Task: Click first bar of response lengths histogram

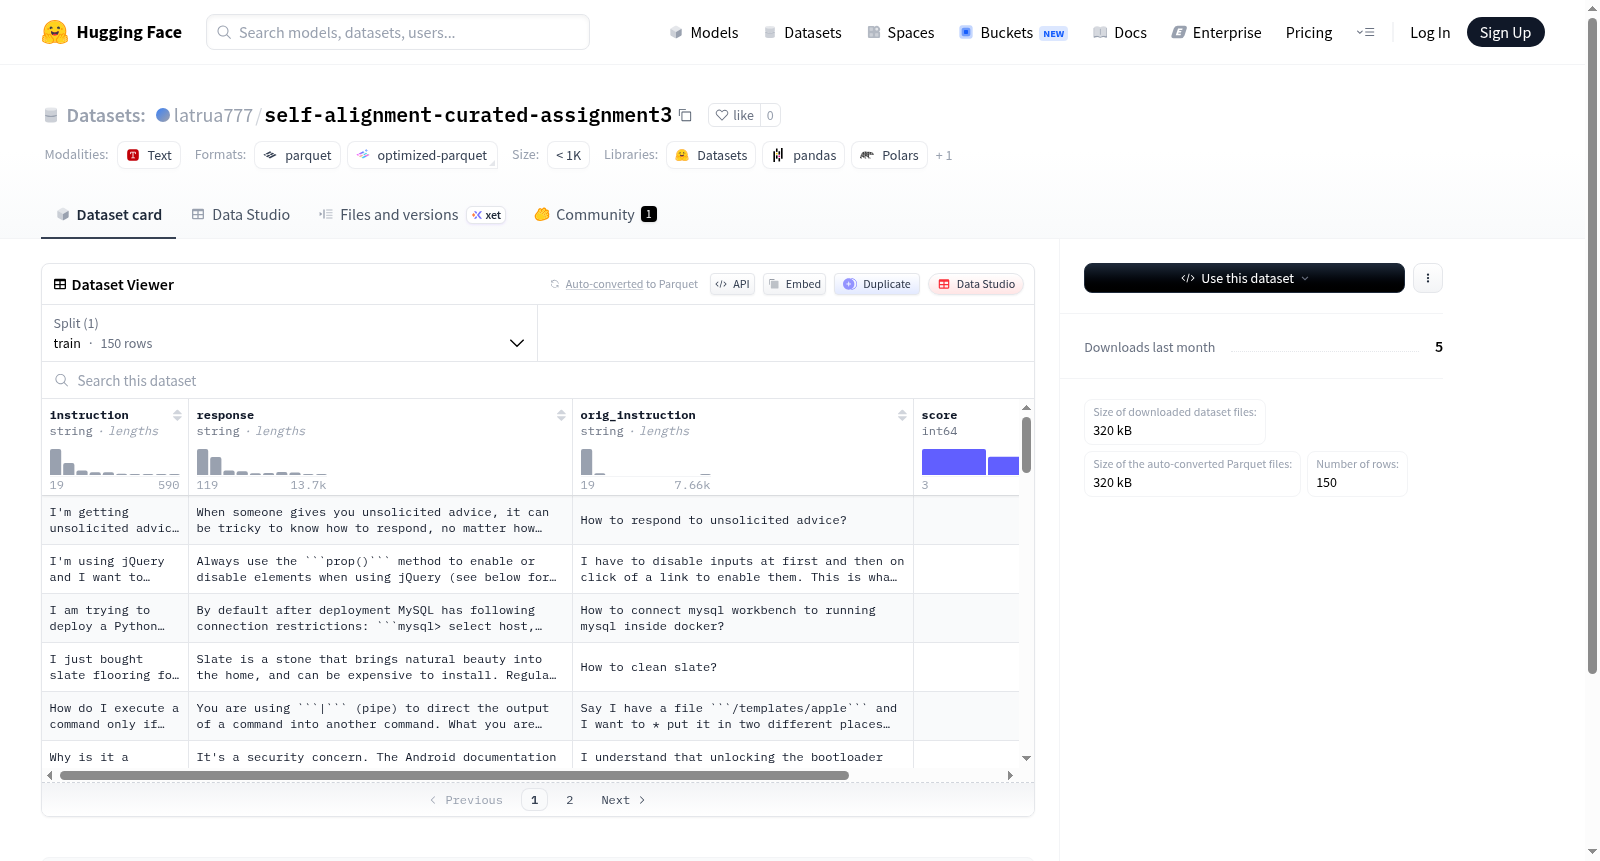Action: coord(202,462)
